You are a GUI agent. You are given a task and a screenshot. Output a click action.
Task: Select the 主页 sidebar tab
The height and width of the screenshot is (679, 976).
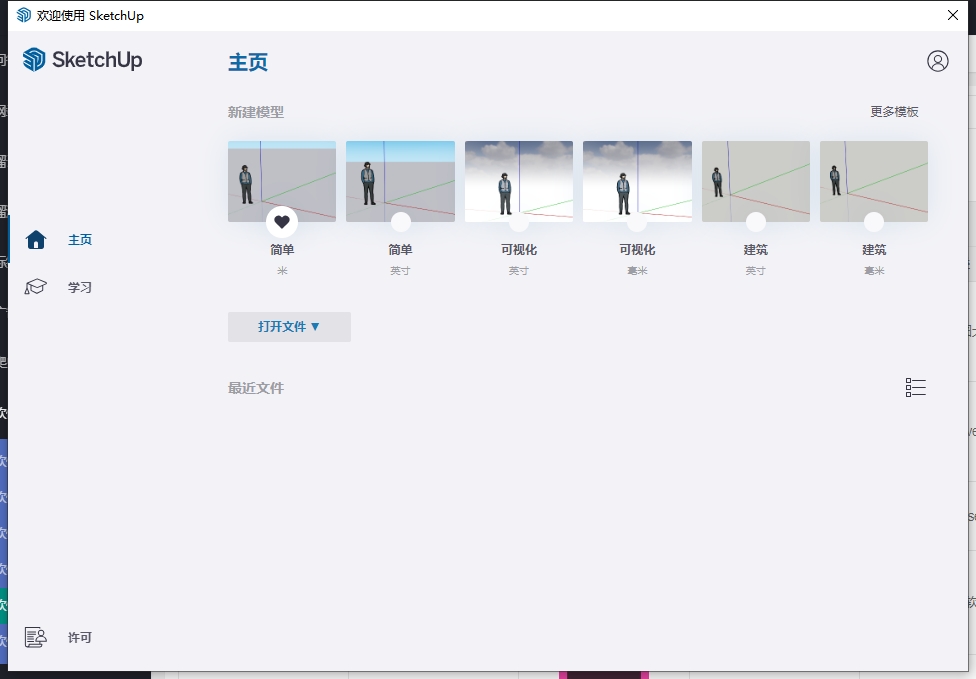pyautogui.click(x=80, y=240)
